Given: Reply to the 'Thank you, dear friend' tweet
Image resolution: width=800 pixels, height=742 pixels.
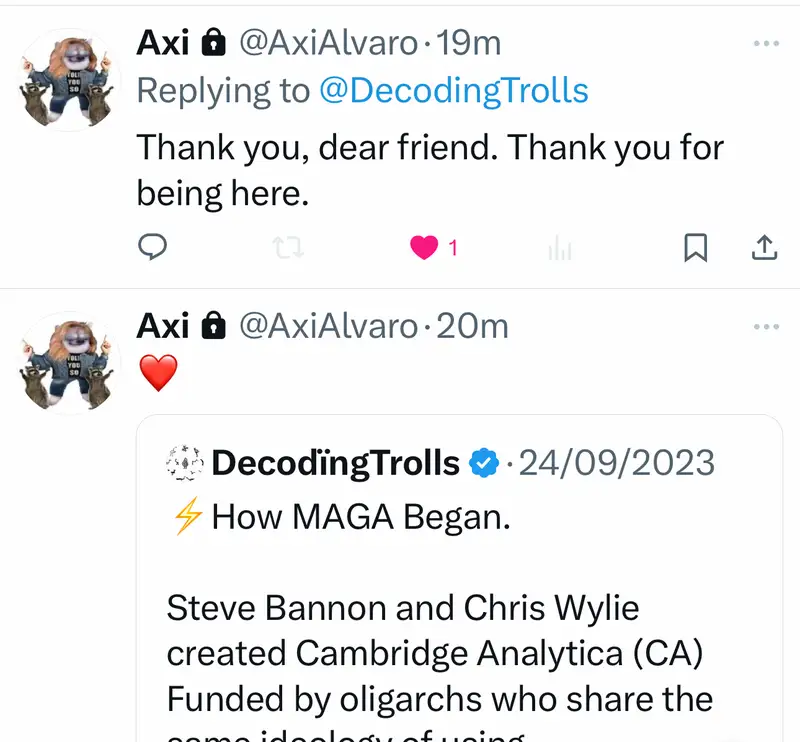Looking at the screenshot, I should (x=152, y=247).
